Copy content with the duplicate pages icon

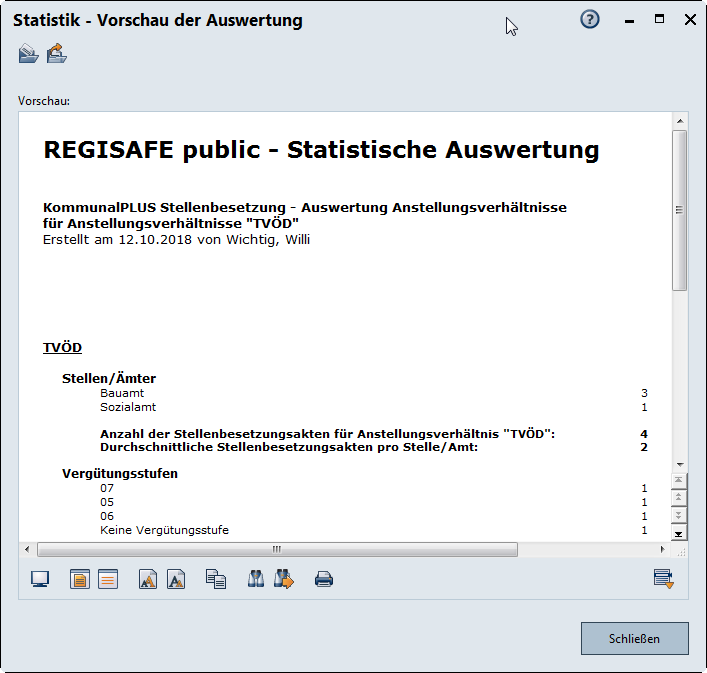coord(215,579)
